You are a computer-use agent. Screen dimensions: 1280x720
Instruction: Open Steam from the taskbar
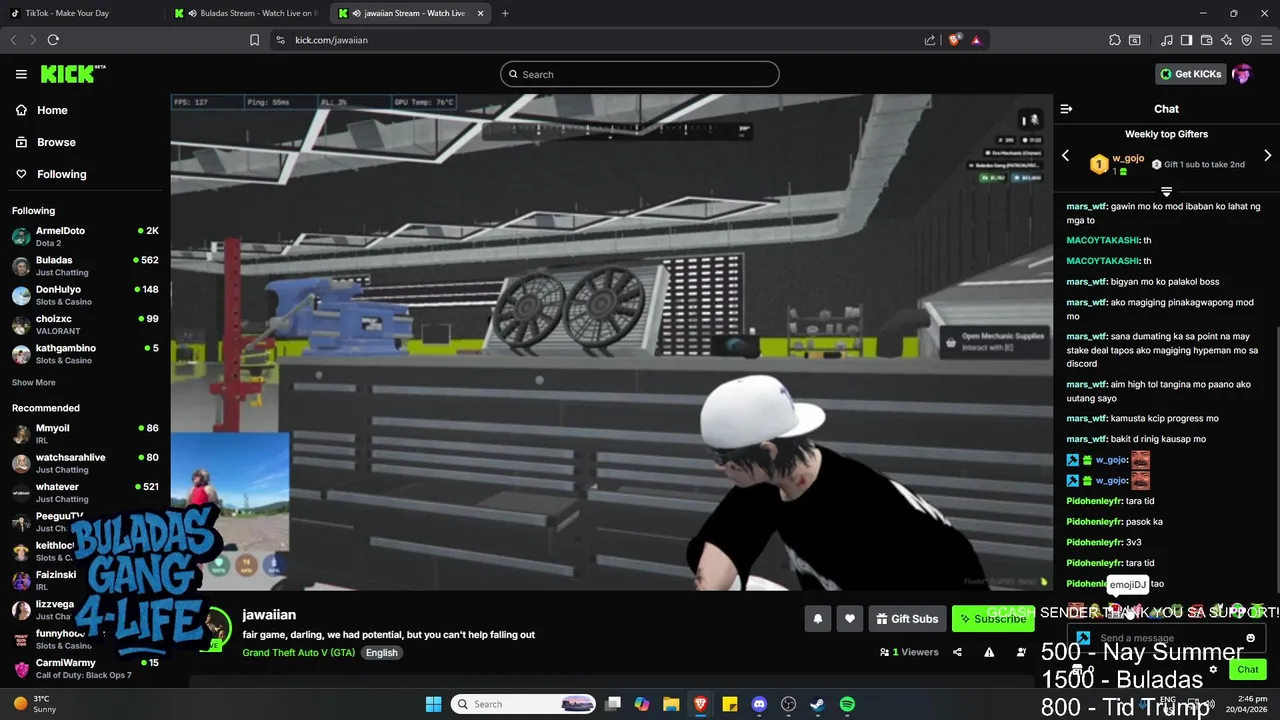(817, 704)
